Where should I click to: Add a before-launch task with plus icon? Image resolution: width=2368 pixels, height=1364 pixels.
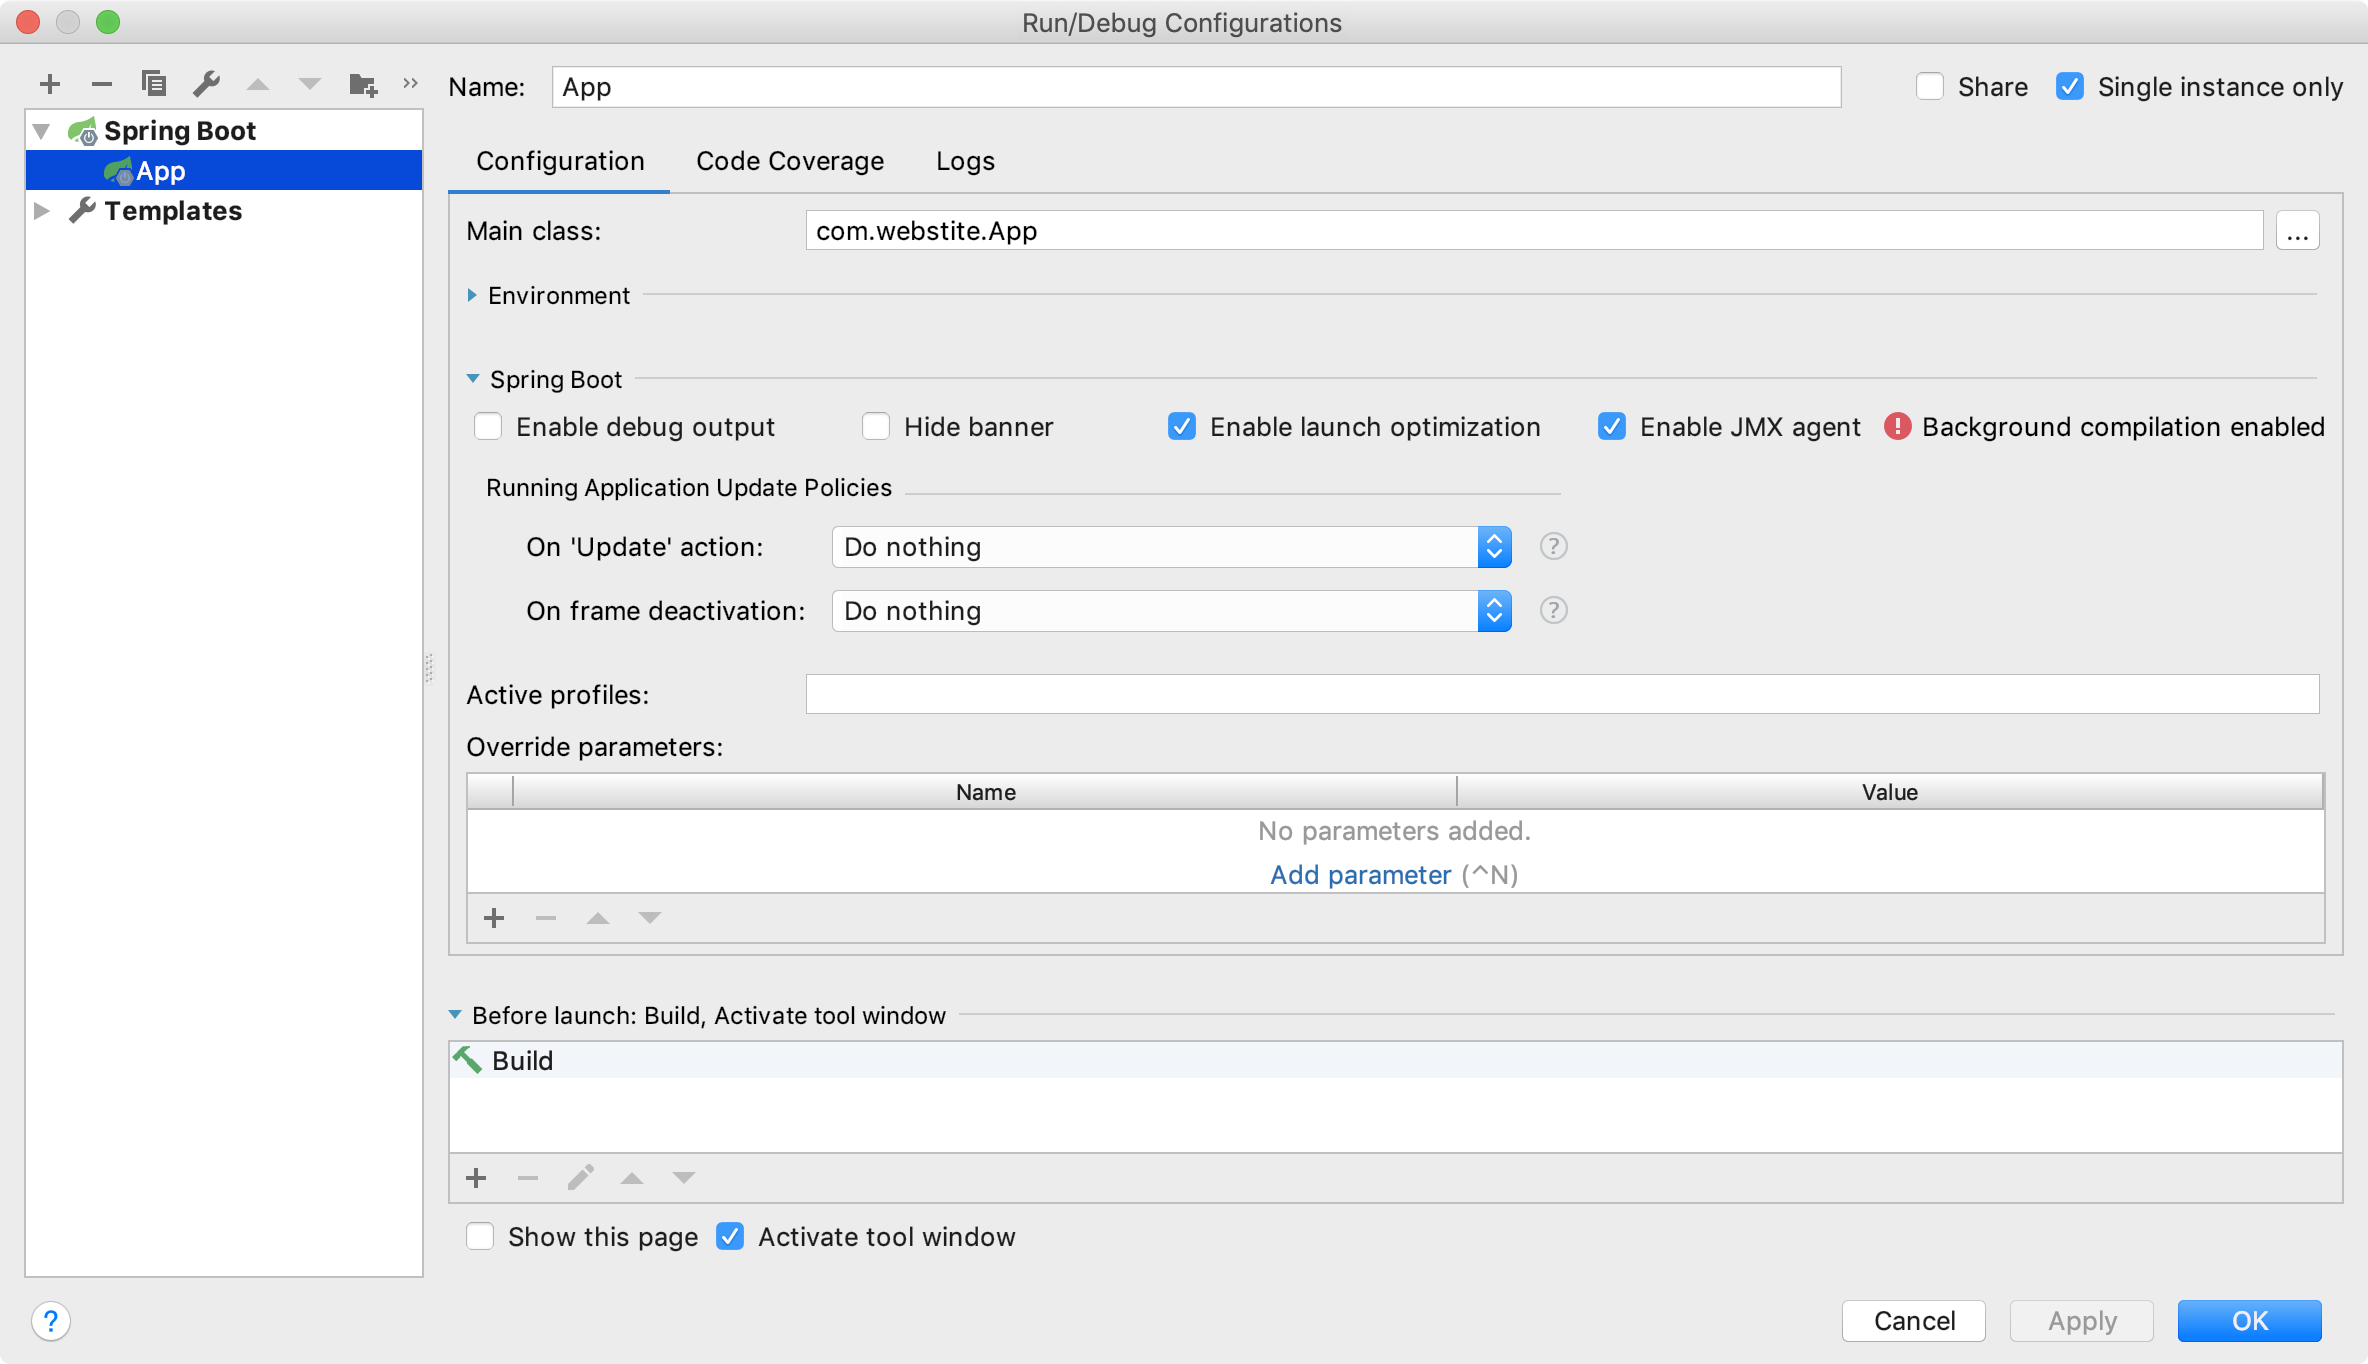tap(477, 1178)
